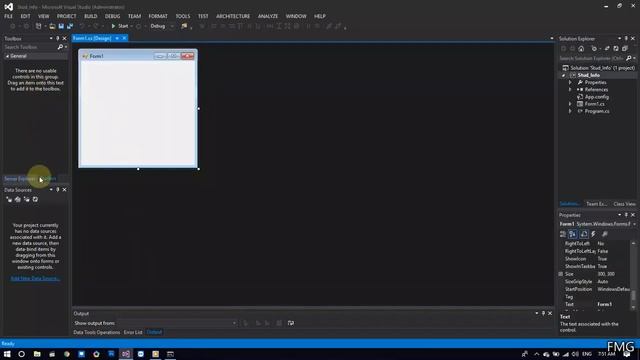
Task: Click the Toolbox search magnifier icon
Action: (x=60, y=47)
